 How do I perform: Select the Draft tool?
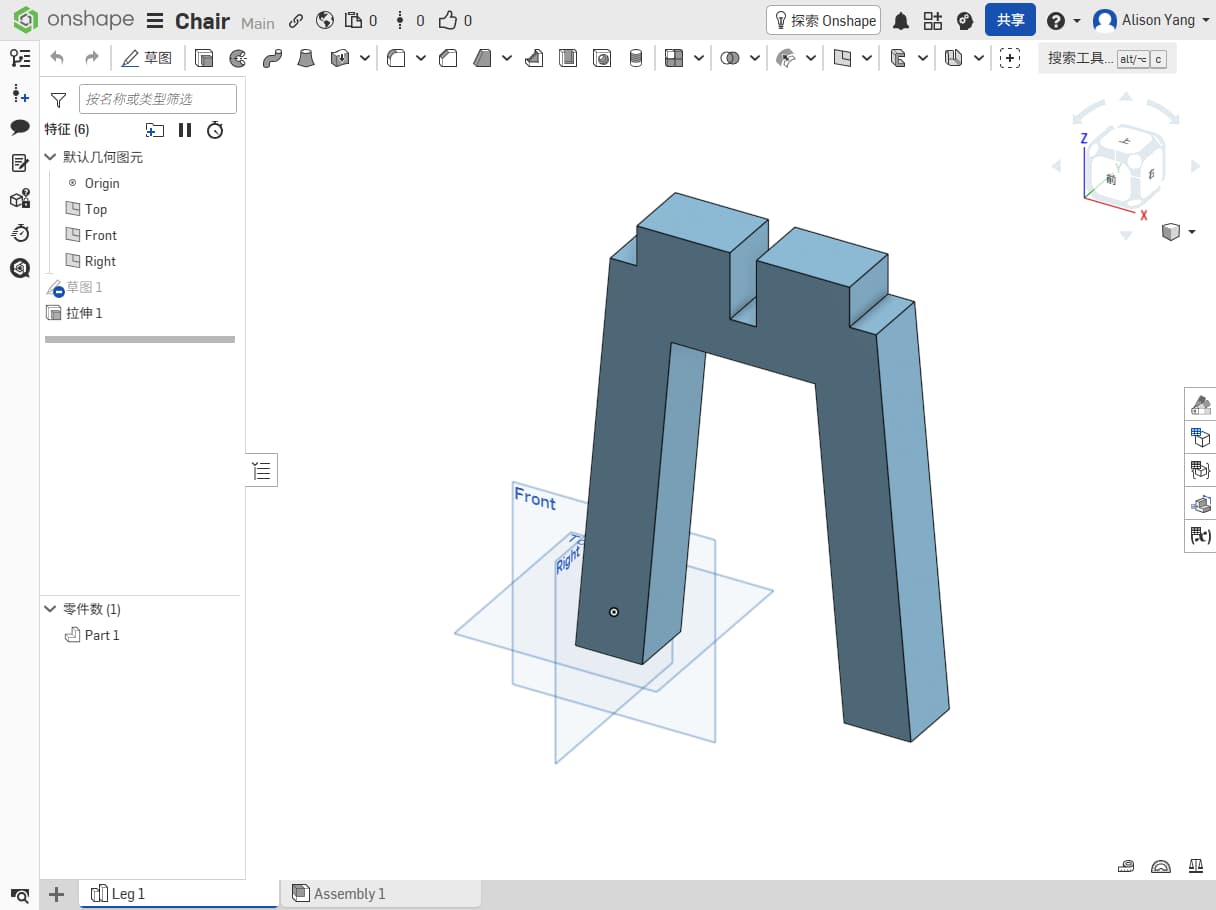tap(482, 58)
